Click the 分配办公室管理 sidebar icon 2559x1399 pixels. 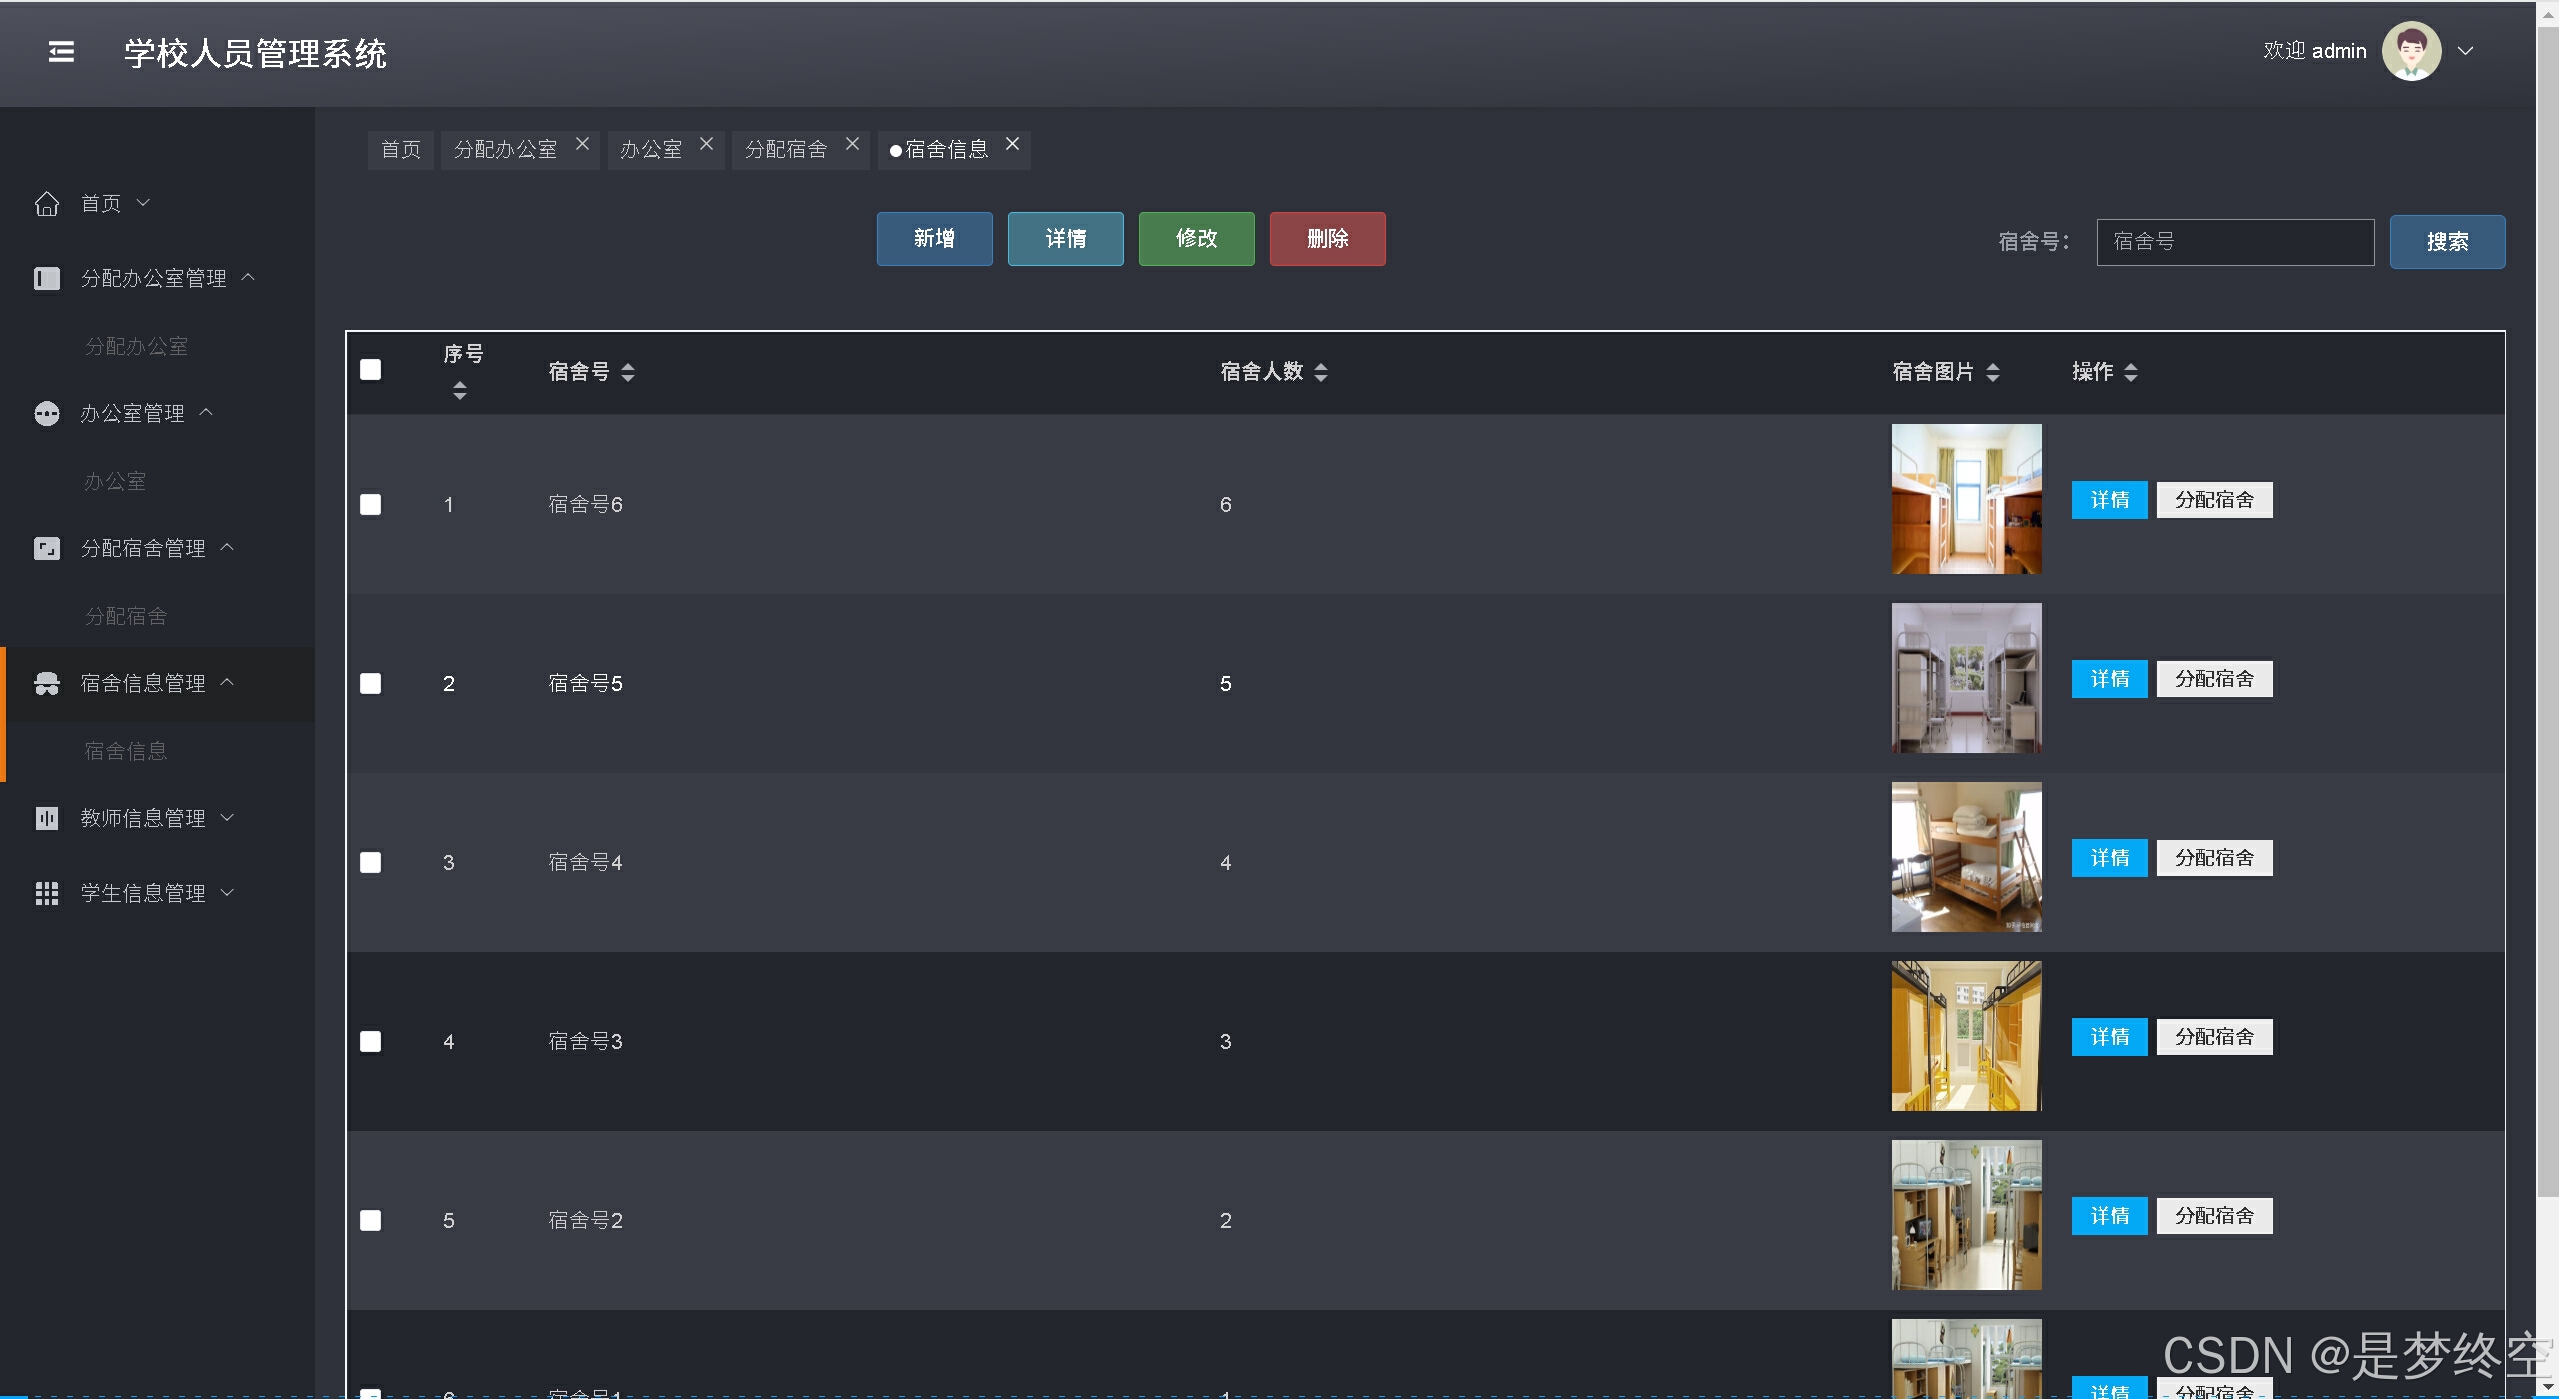click(46, 278)
